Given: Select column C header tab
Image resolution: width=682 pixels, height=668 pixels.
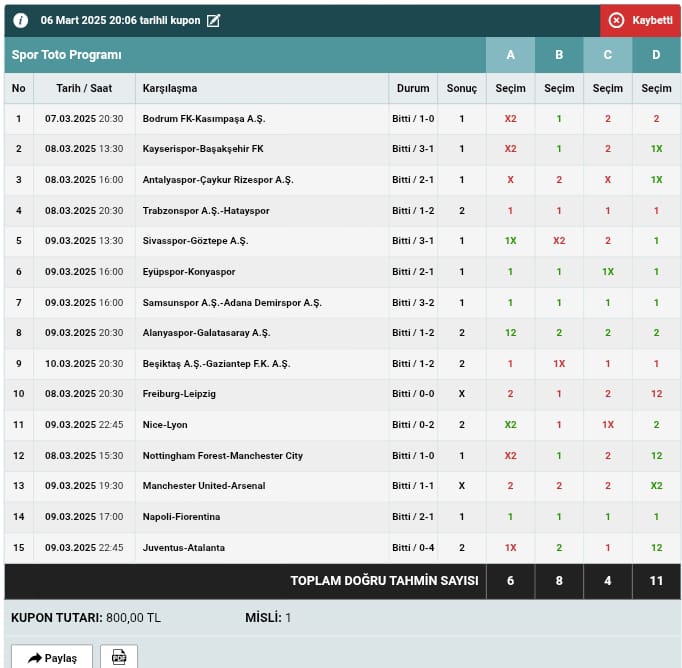Looking at the screenshot, I should [608, 55].
